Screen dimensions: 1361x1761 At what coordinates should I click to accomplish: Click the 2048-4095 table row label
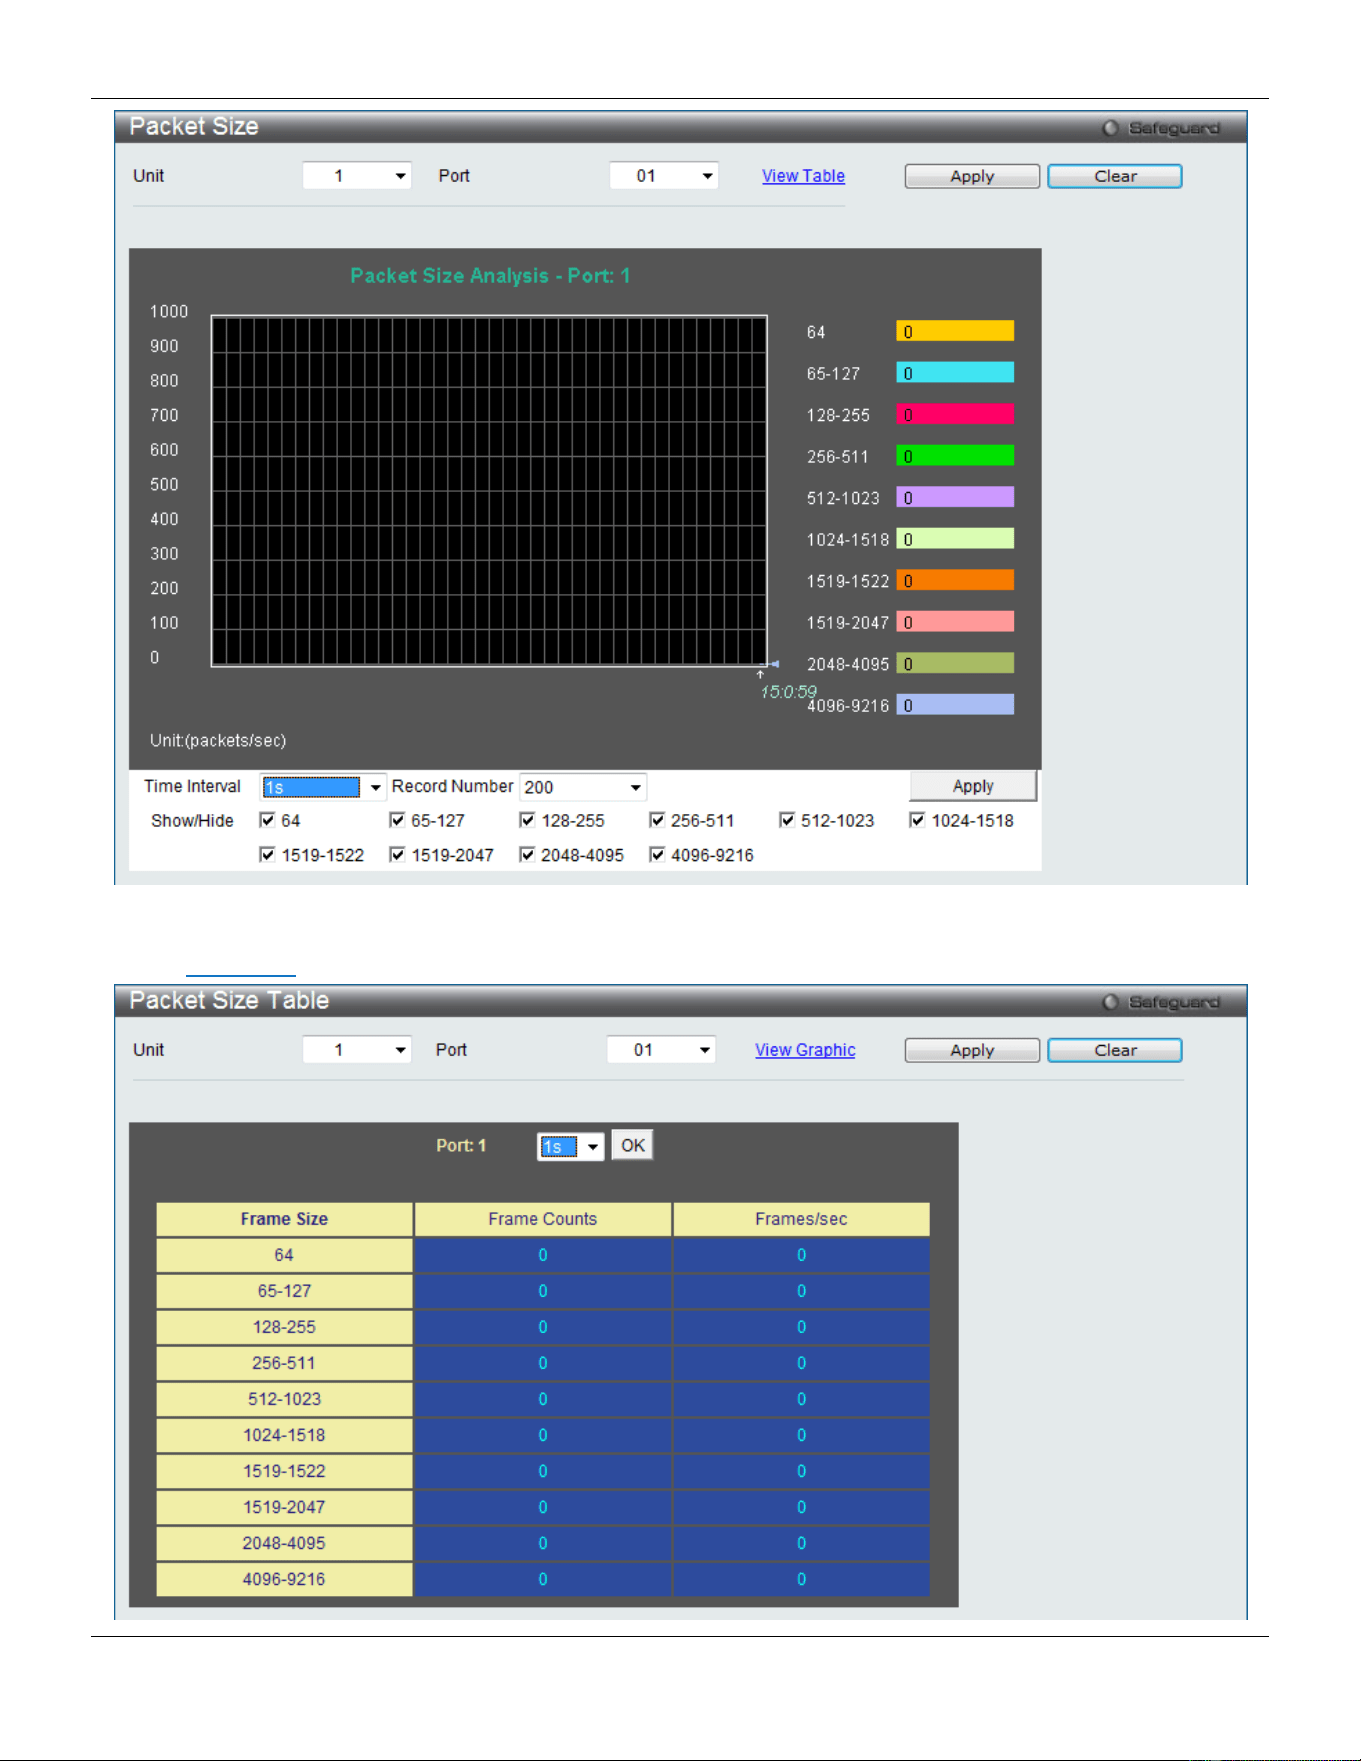point(284,1543)
